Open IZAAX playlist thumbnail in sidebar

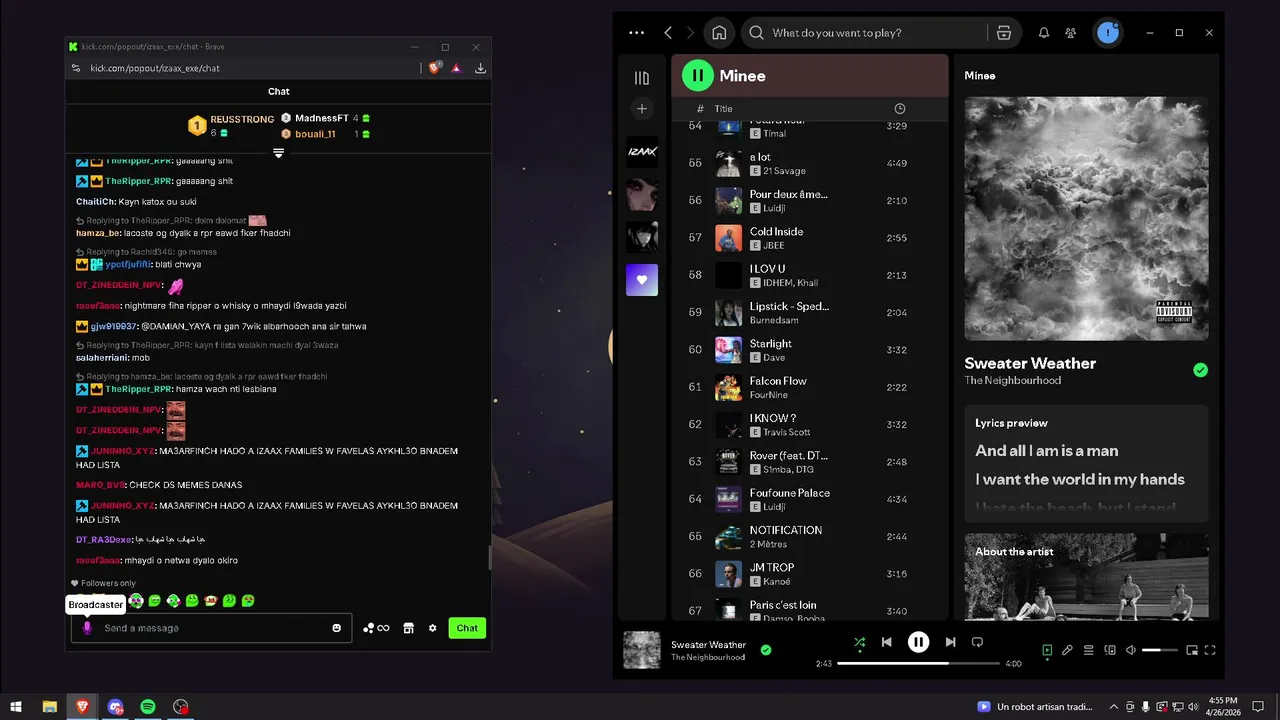pos(642,151)
